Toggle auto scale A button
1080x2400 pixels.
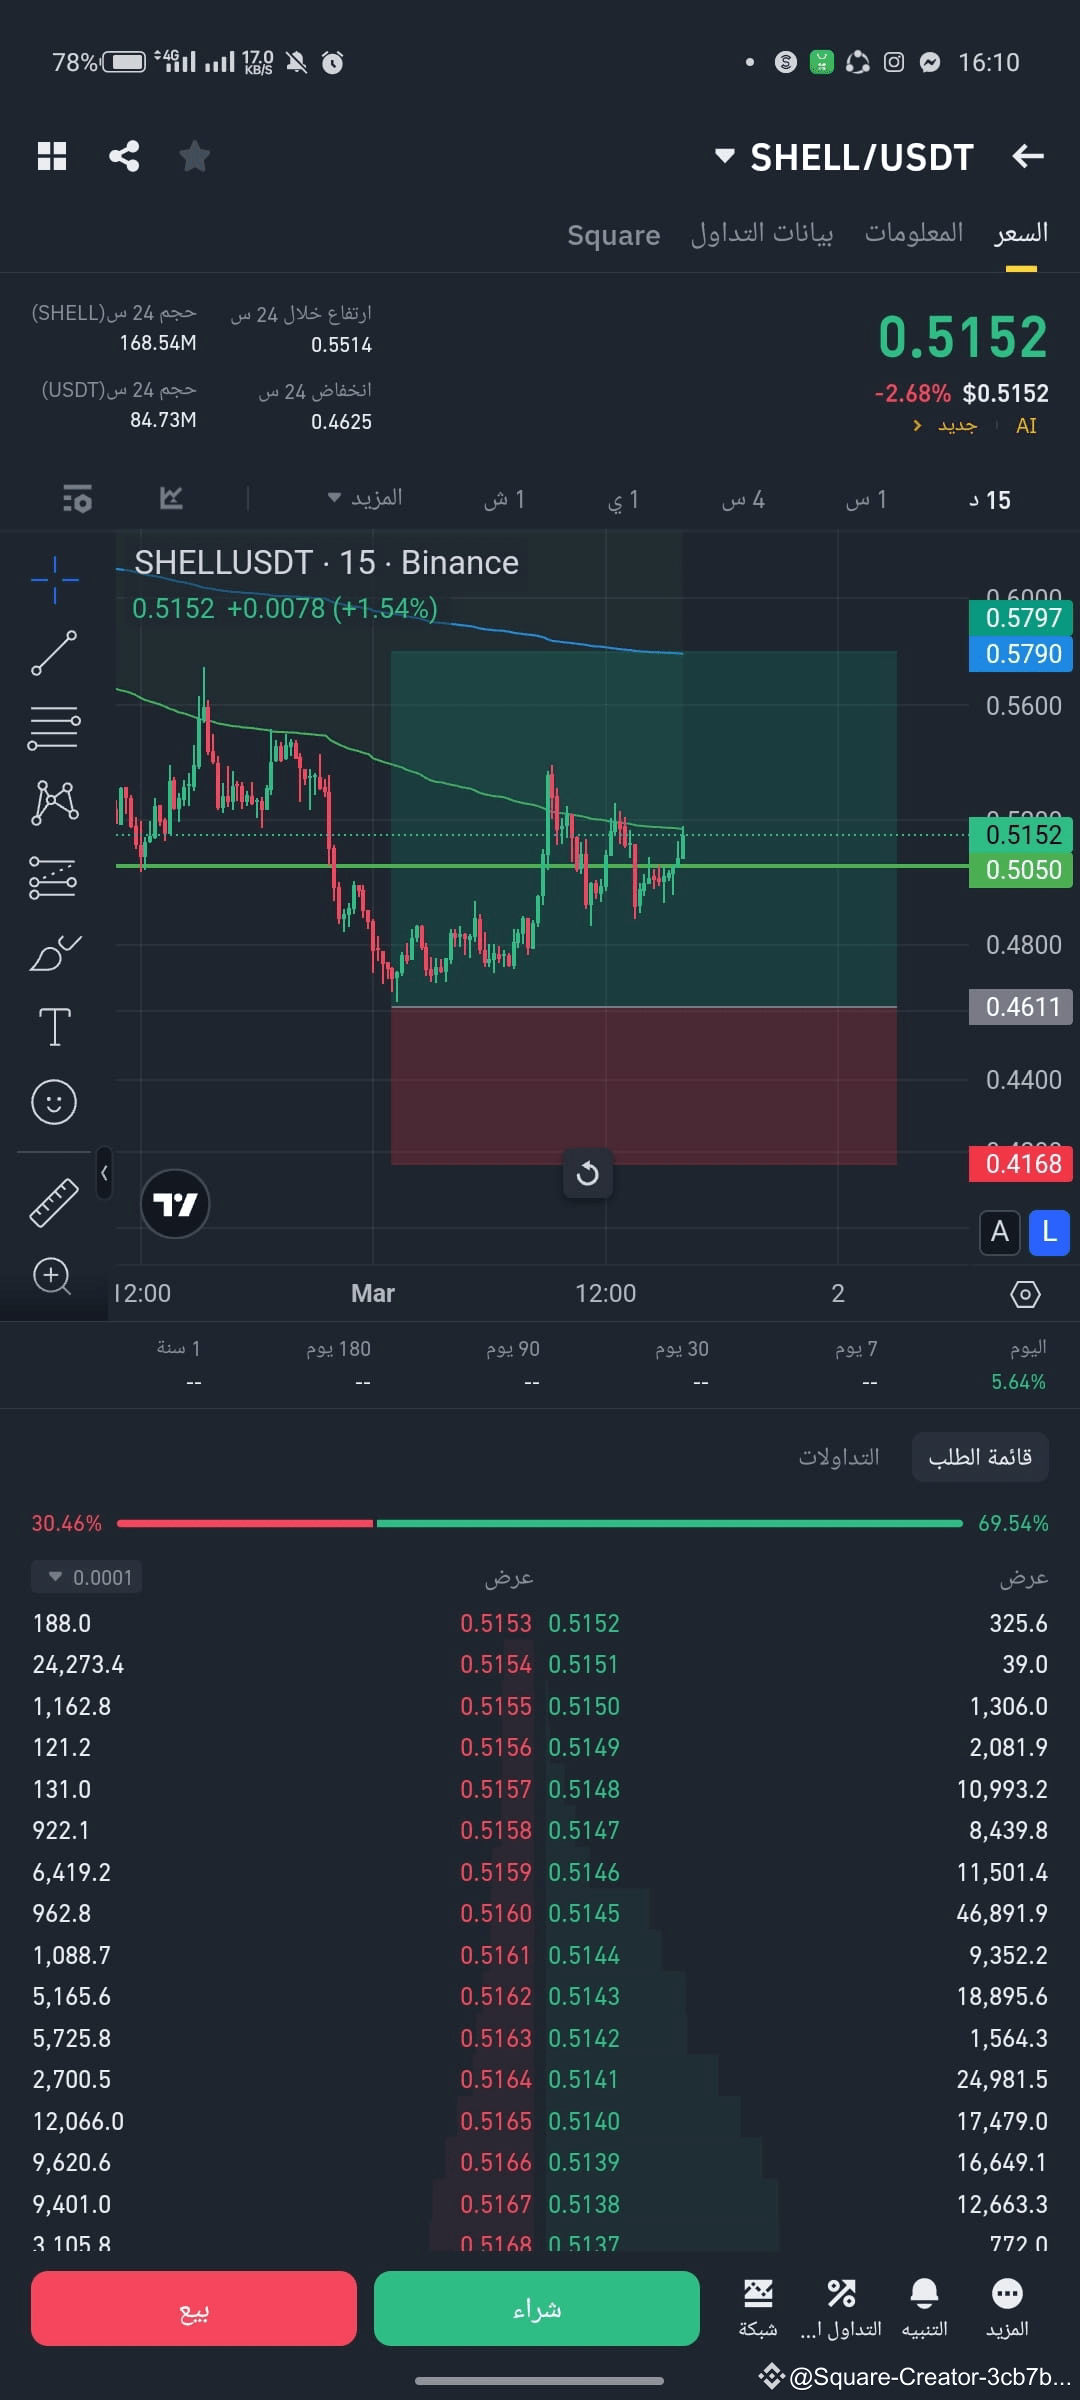tap(1000, 1232)
